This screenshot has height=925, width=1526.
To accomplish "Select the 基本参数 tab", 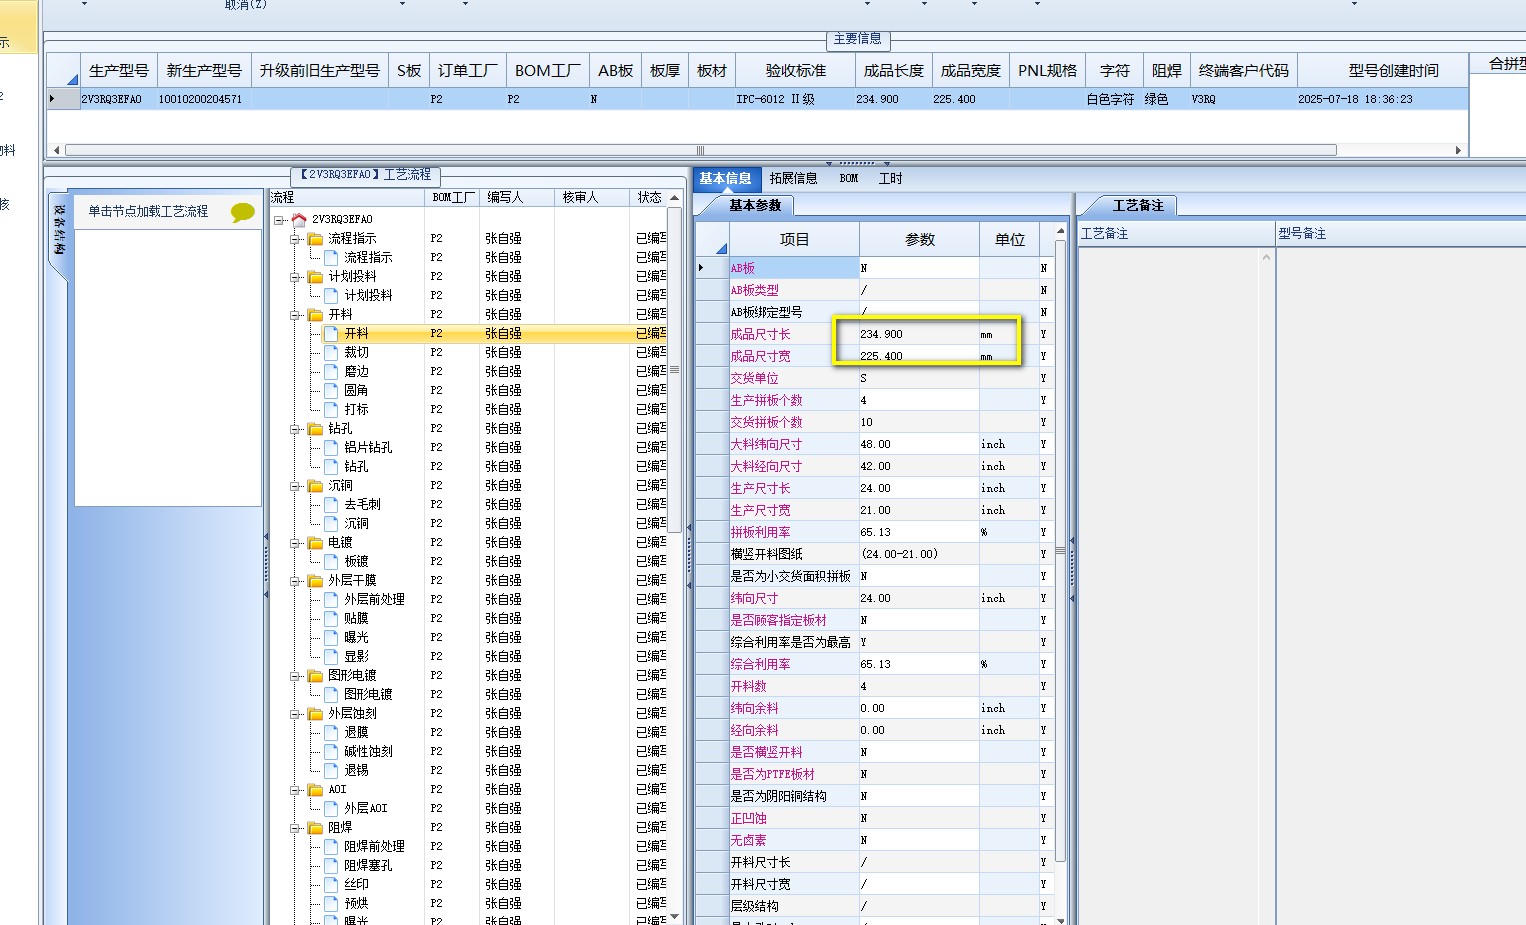I will tap(755, 205).
